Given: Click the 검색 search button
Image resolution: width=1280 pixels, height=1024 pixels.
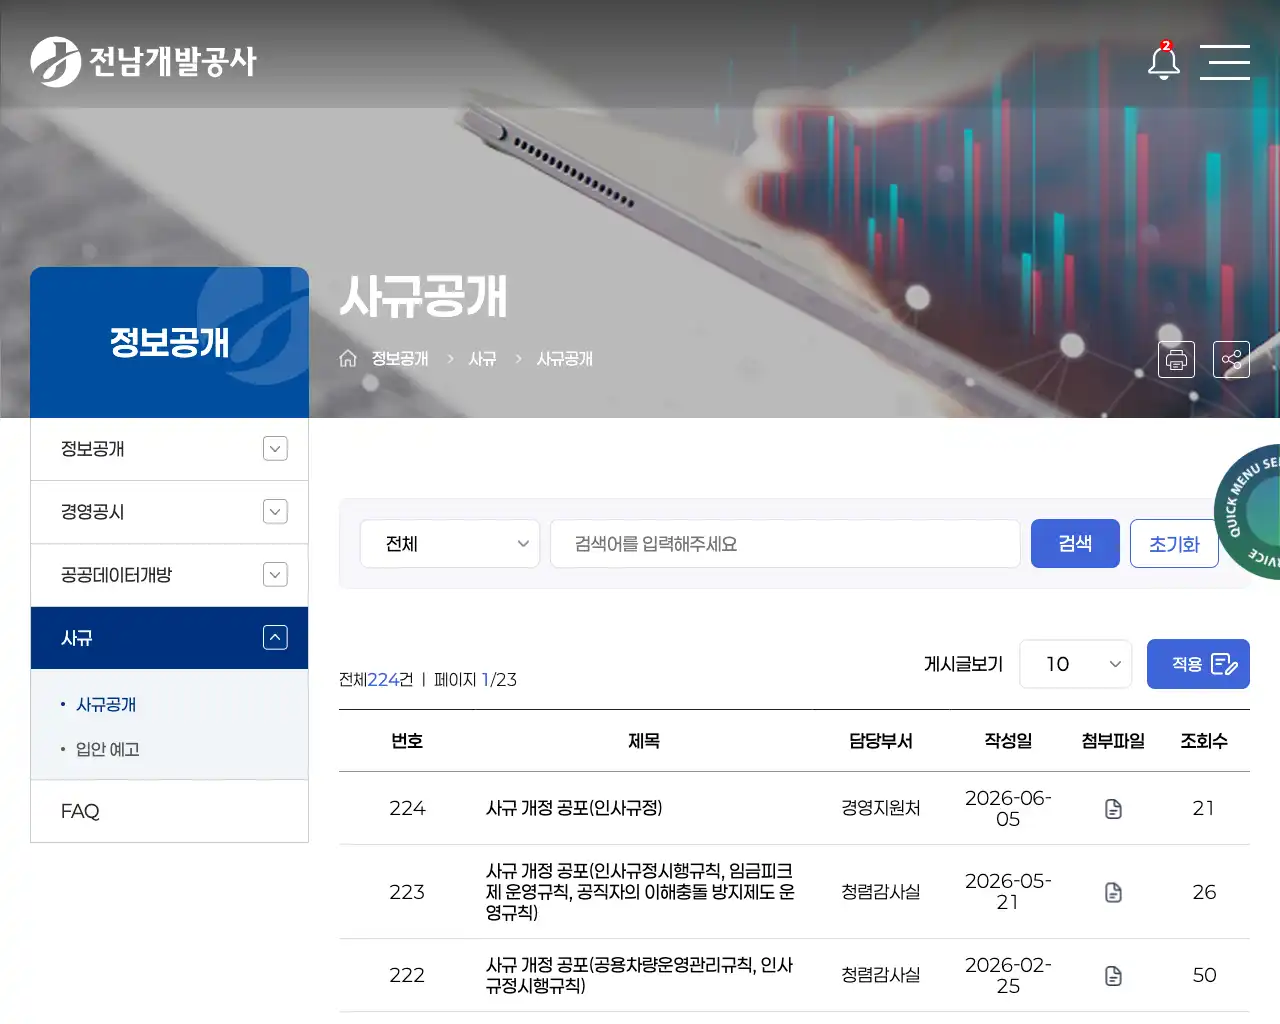Looking at the screenshot, I should (1075, 544).
